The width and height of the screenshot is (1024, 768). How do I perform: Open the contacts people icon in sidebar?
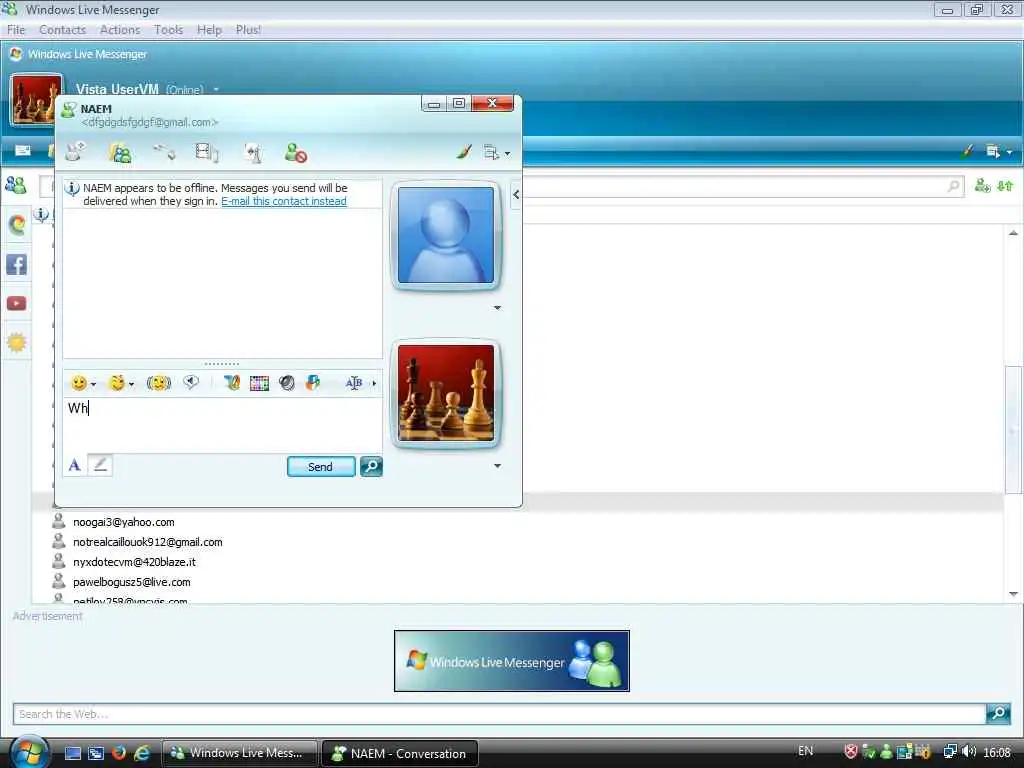click(x=16, y=185)
